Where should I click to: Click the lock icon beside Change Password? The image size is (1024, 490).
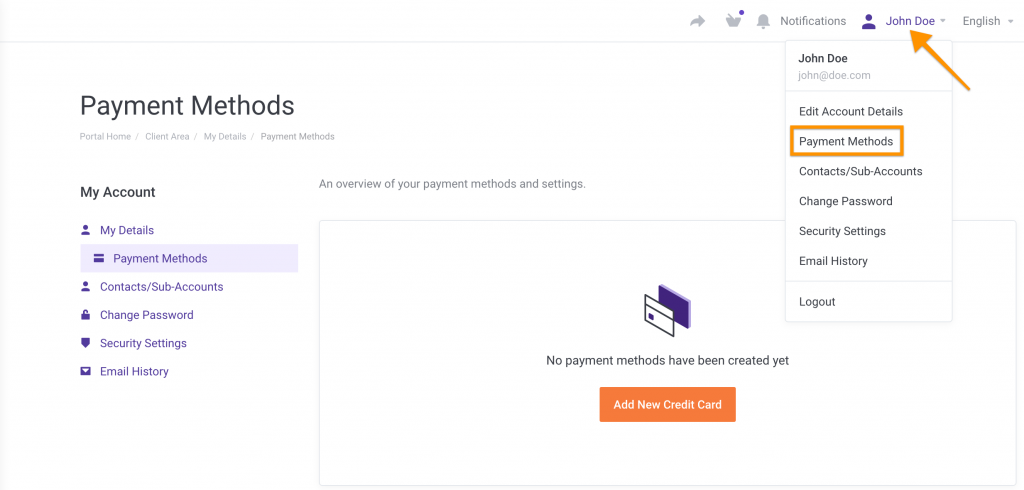pos(86,315)
